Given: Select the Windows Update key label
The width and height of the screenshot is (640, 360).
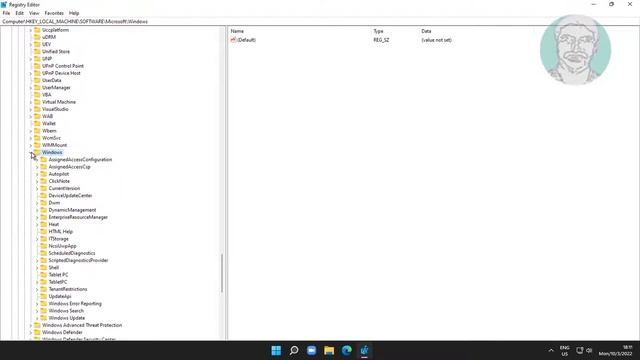Looking at the screenshot, I should pos(67,318).
